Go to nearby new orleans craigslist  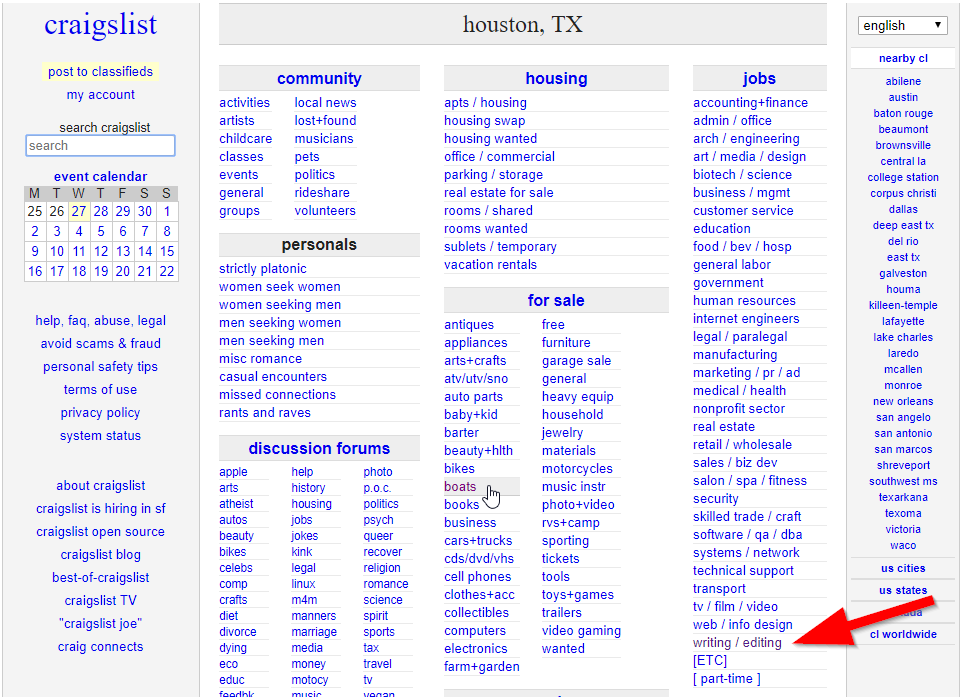903,401
